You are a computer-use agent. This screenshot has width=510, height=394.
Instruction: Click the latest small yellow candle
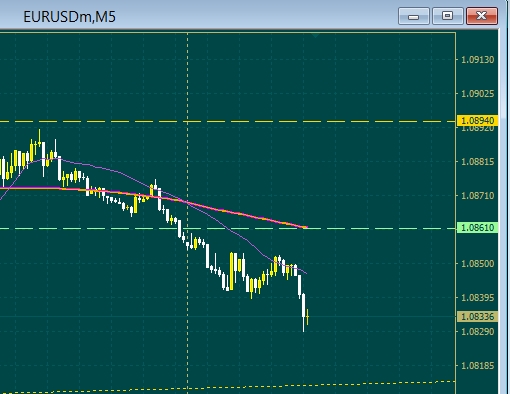click(x=307, y=317)
